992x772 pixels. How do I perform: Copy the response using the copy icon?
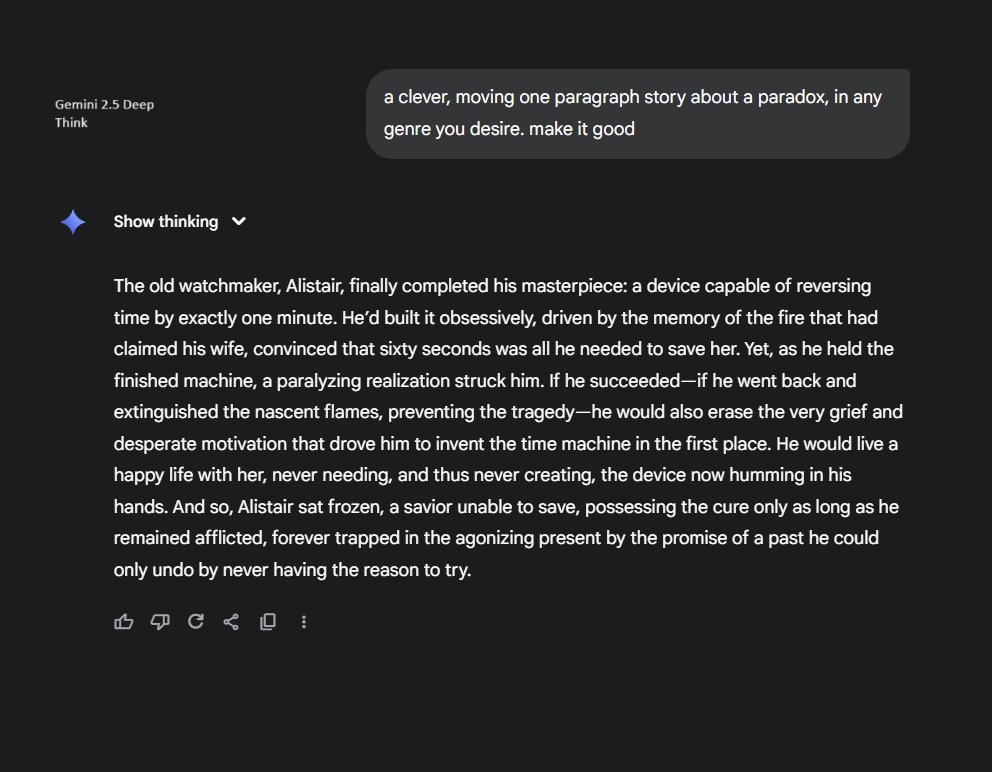tap(267, 622)
